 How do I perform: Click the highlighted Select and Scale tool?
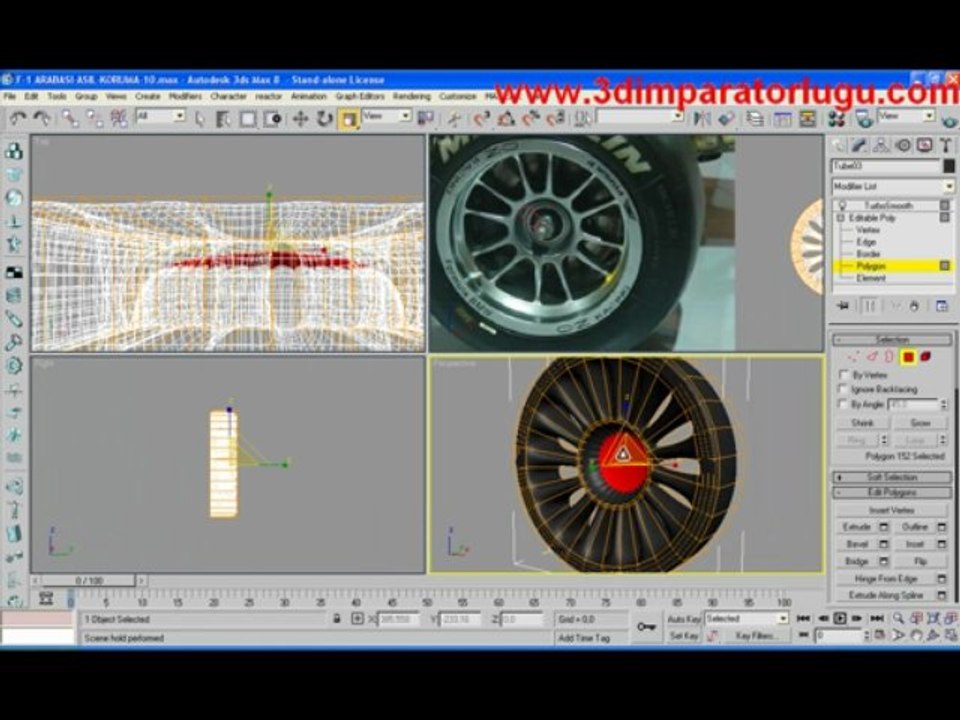coord(348,119)
